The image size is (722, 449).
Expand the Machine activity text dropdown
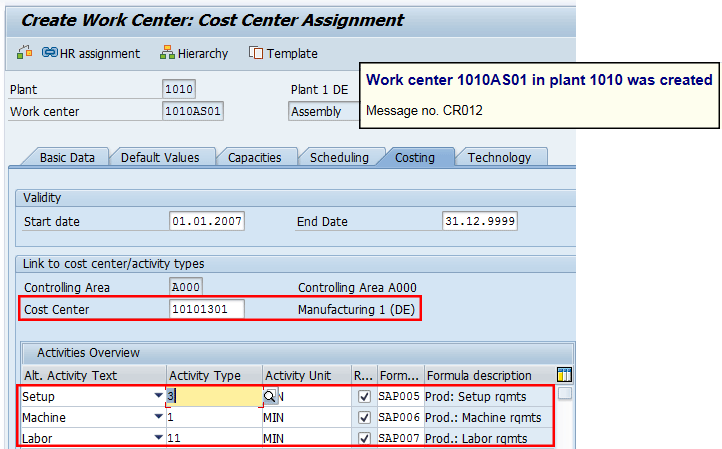[157, 417]
